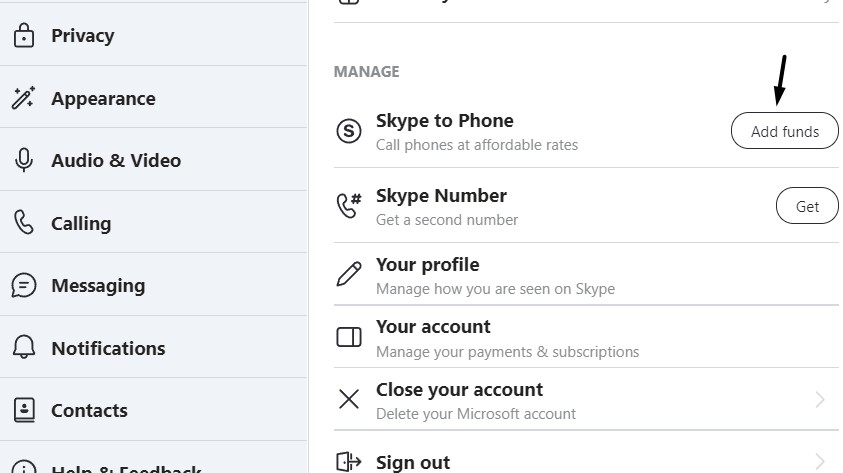Viewport: 843px width, 473px height.
Task: Click the Skype Number phone-hash icon
Action: tap(349, 206)
